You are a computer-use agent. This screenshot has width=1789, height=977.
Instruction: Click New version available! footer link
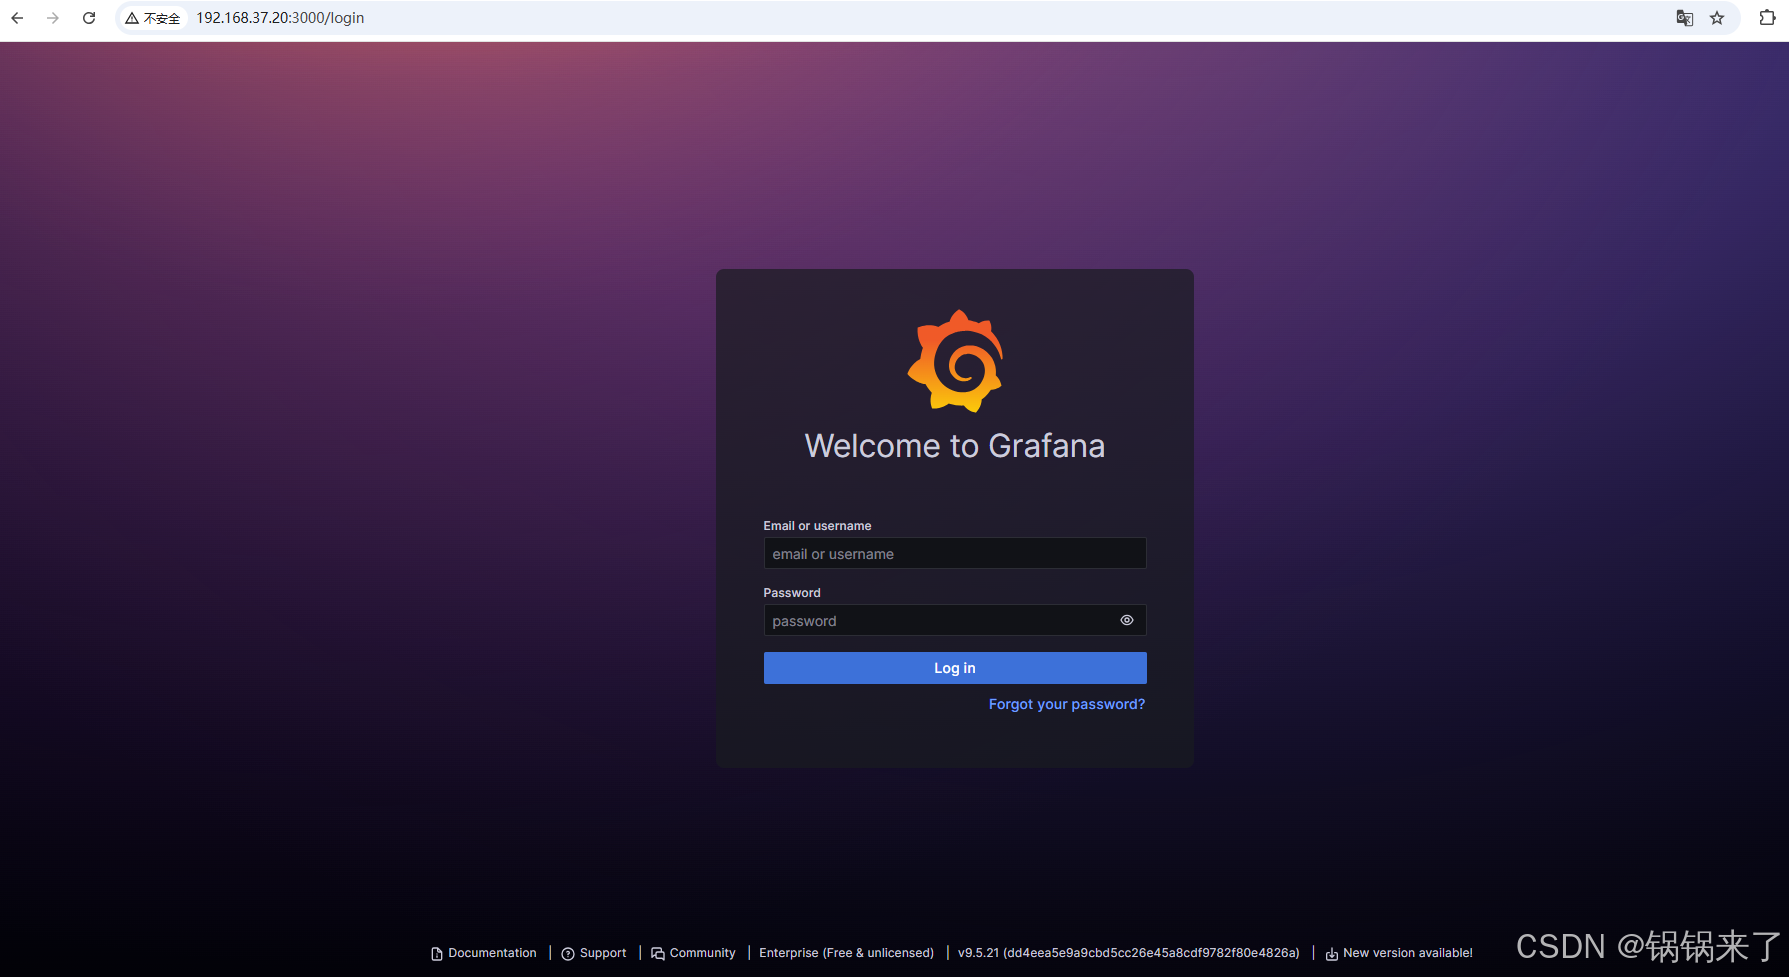tap(1399, 953)
